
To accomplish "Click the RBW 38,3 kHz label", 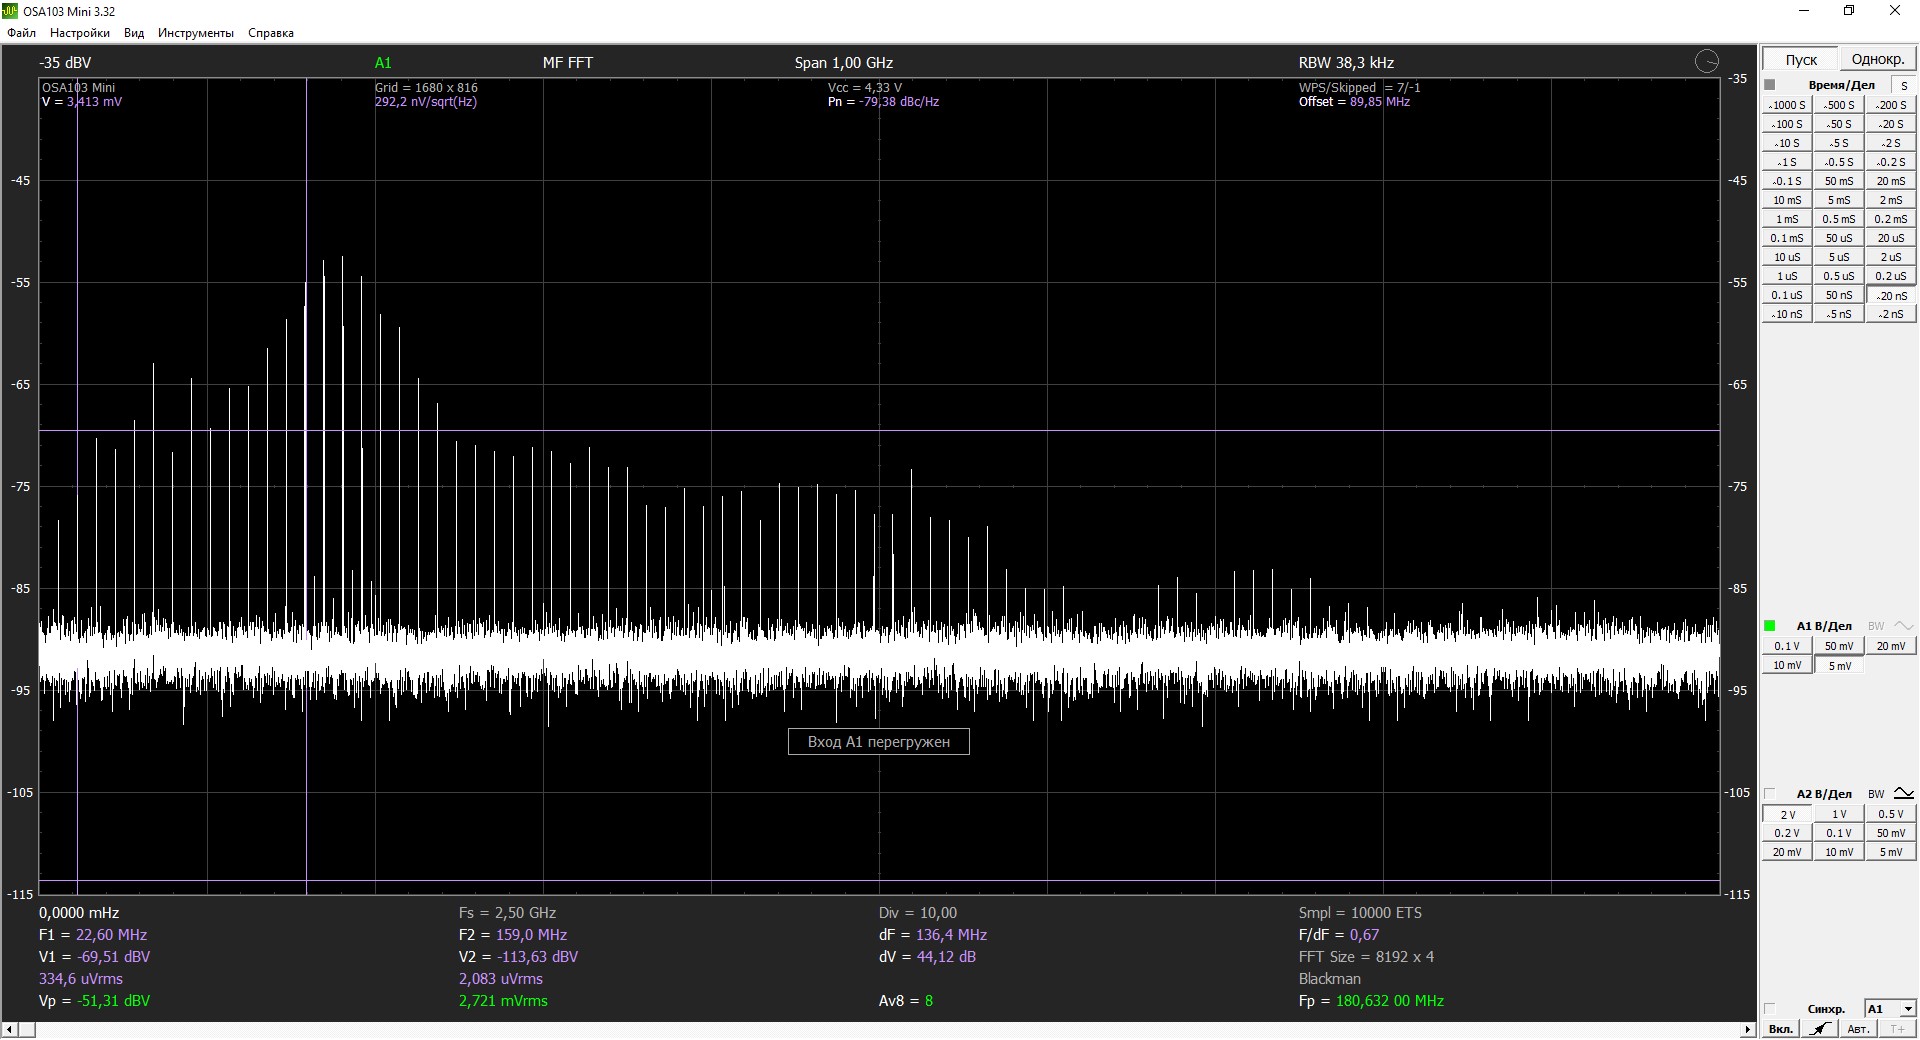I will [x=1346, y=62].
